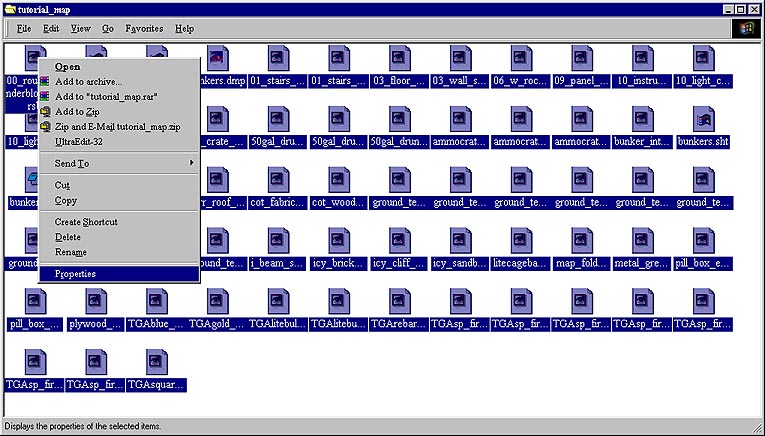Click the bunkers.sht file icon
This screenshot has height=436, width=765.
pos(703,119)
